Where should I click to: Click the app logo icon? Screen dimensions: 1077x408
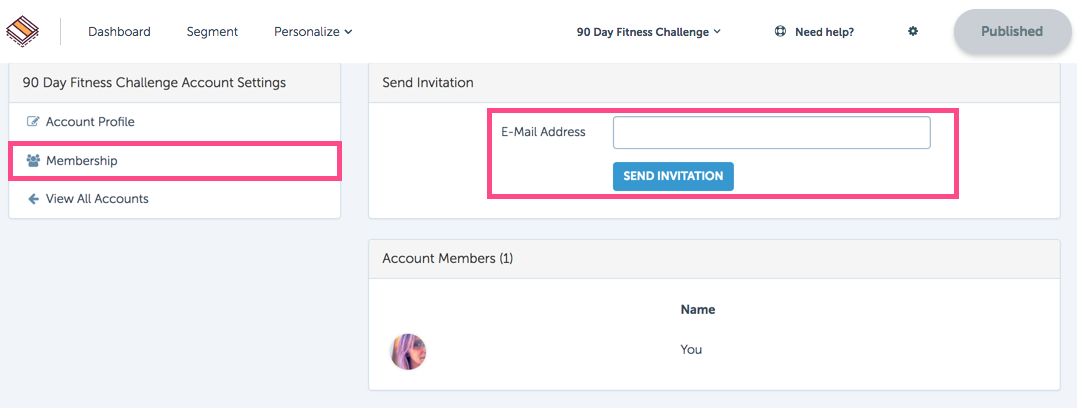[22, 31]
